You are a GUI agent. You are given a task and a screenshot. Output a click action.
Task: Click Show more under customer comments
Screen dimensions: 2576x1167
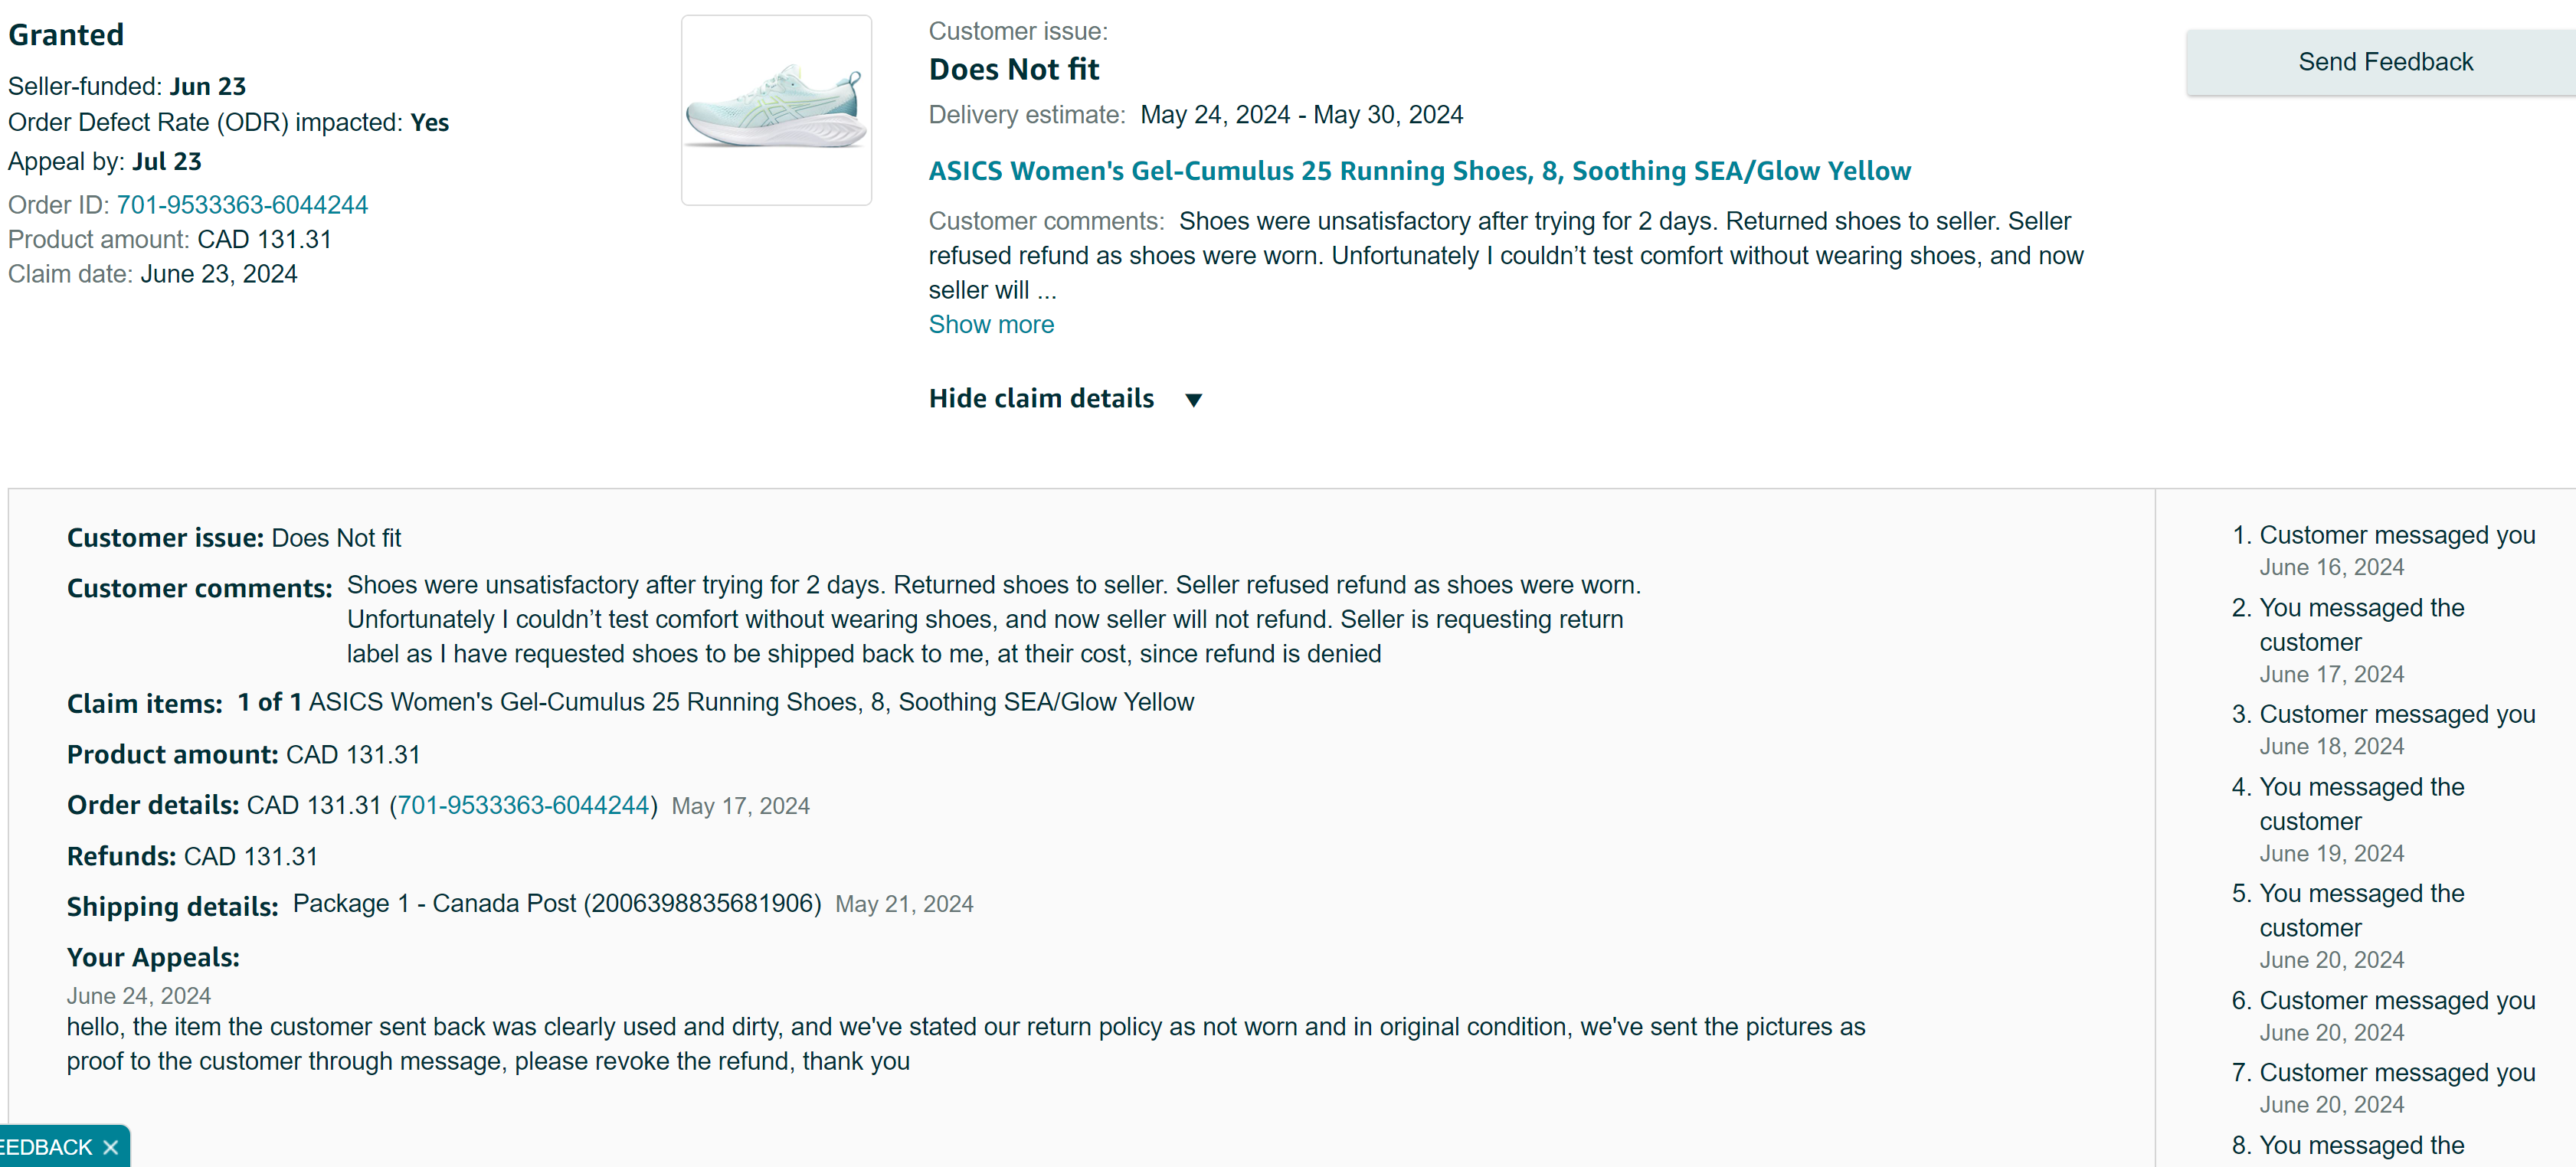coord(991,325)
